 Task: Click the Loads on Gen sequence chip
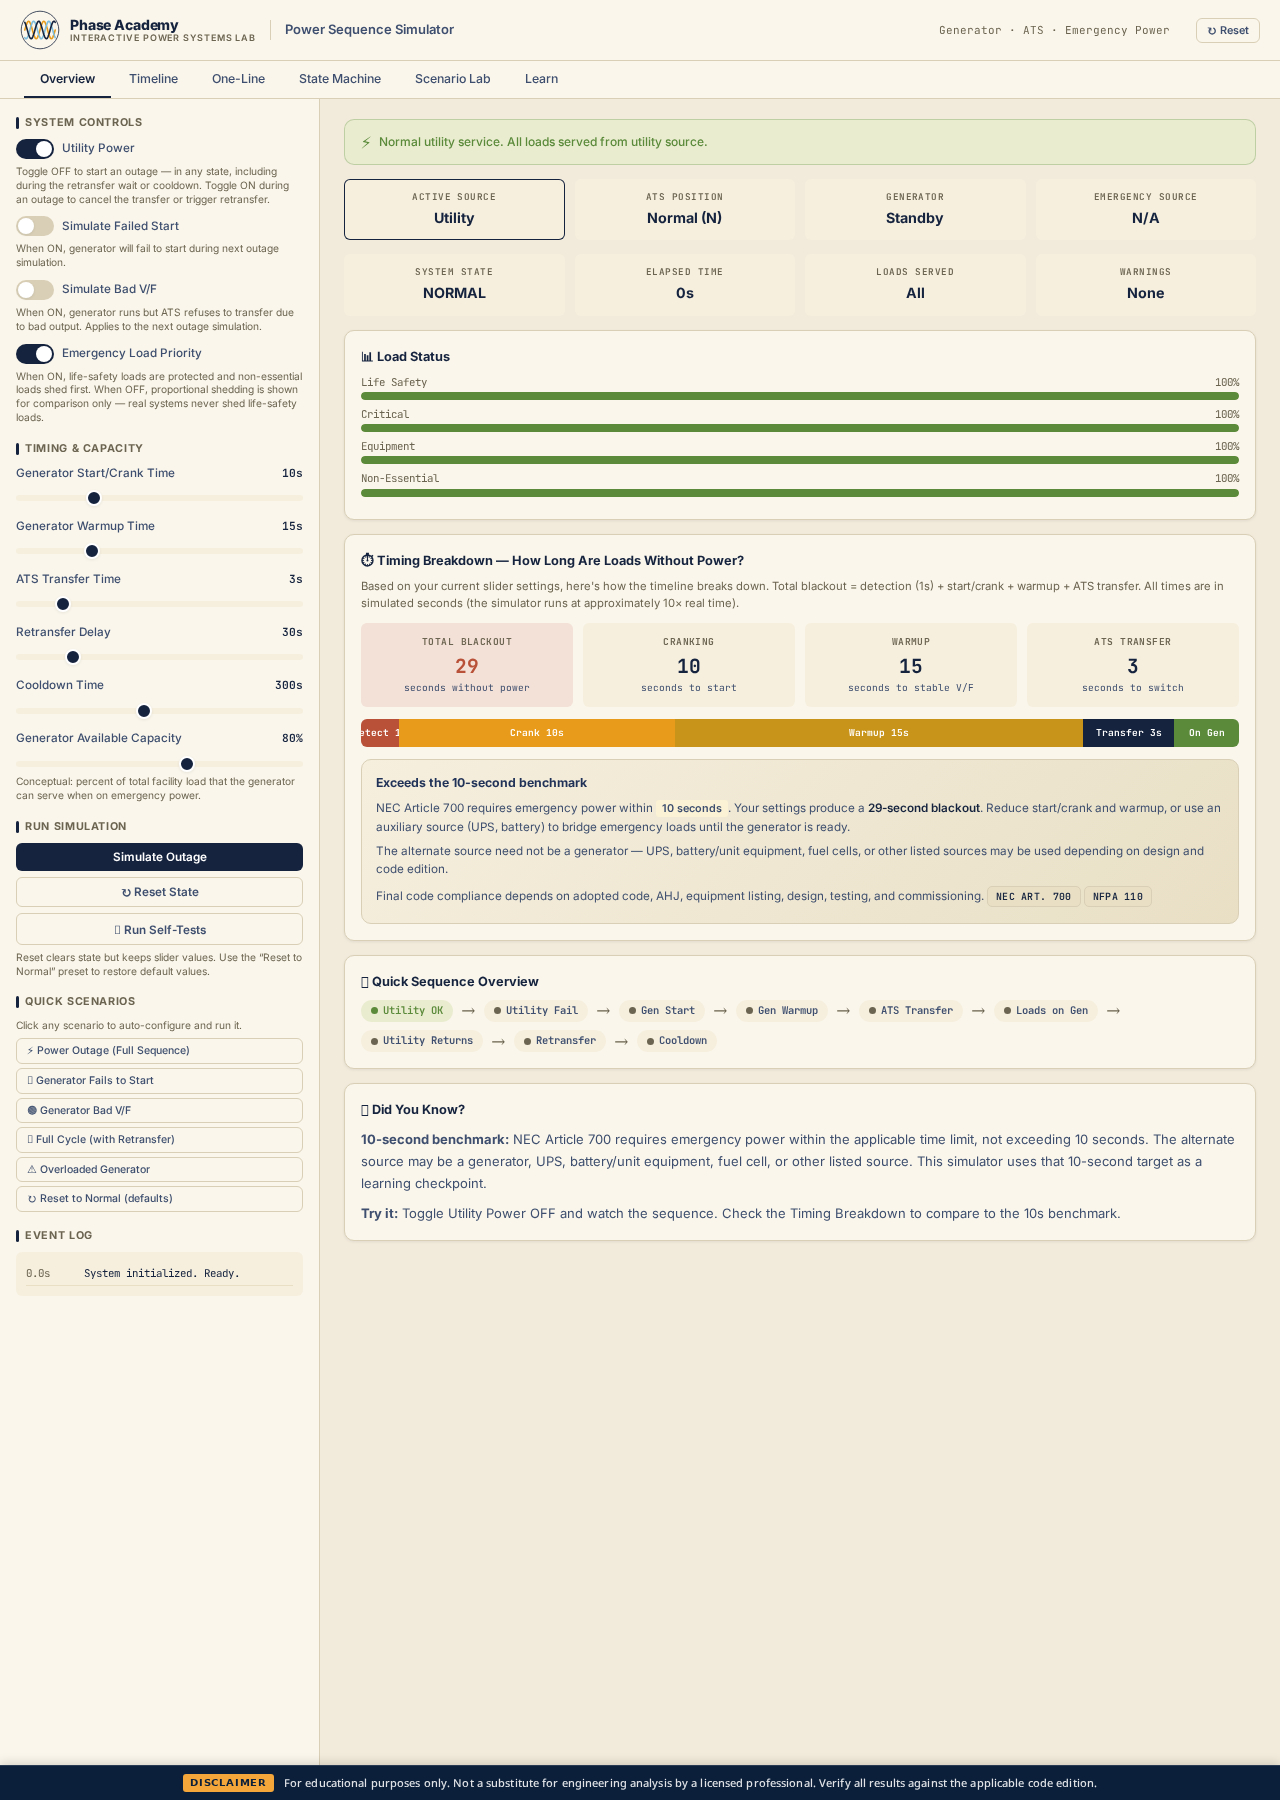[1046, 1011]
